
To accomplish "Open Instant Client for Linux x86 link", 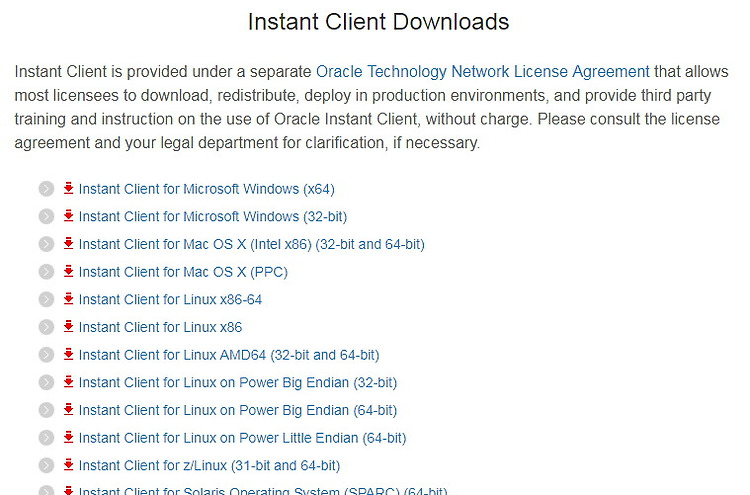I will point(160,328).
